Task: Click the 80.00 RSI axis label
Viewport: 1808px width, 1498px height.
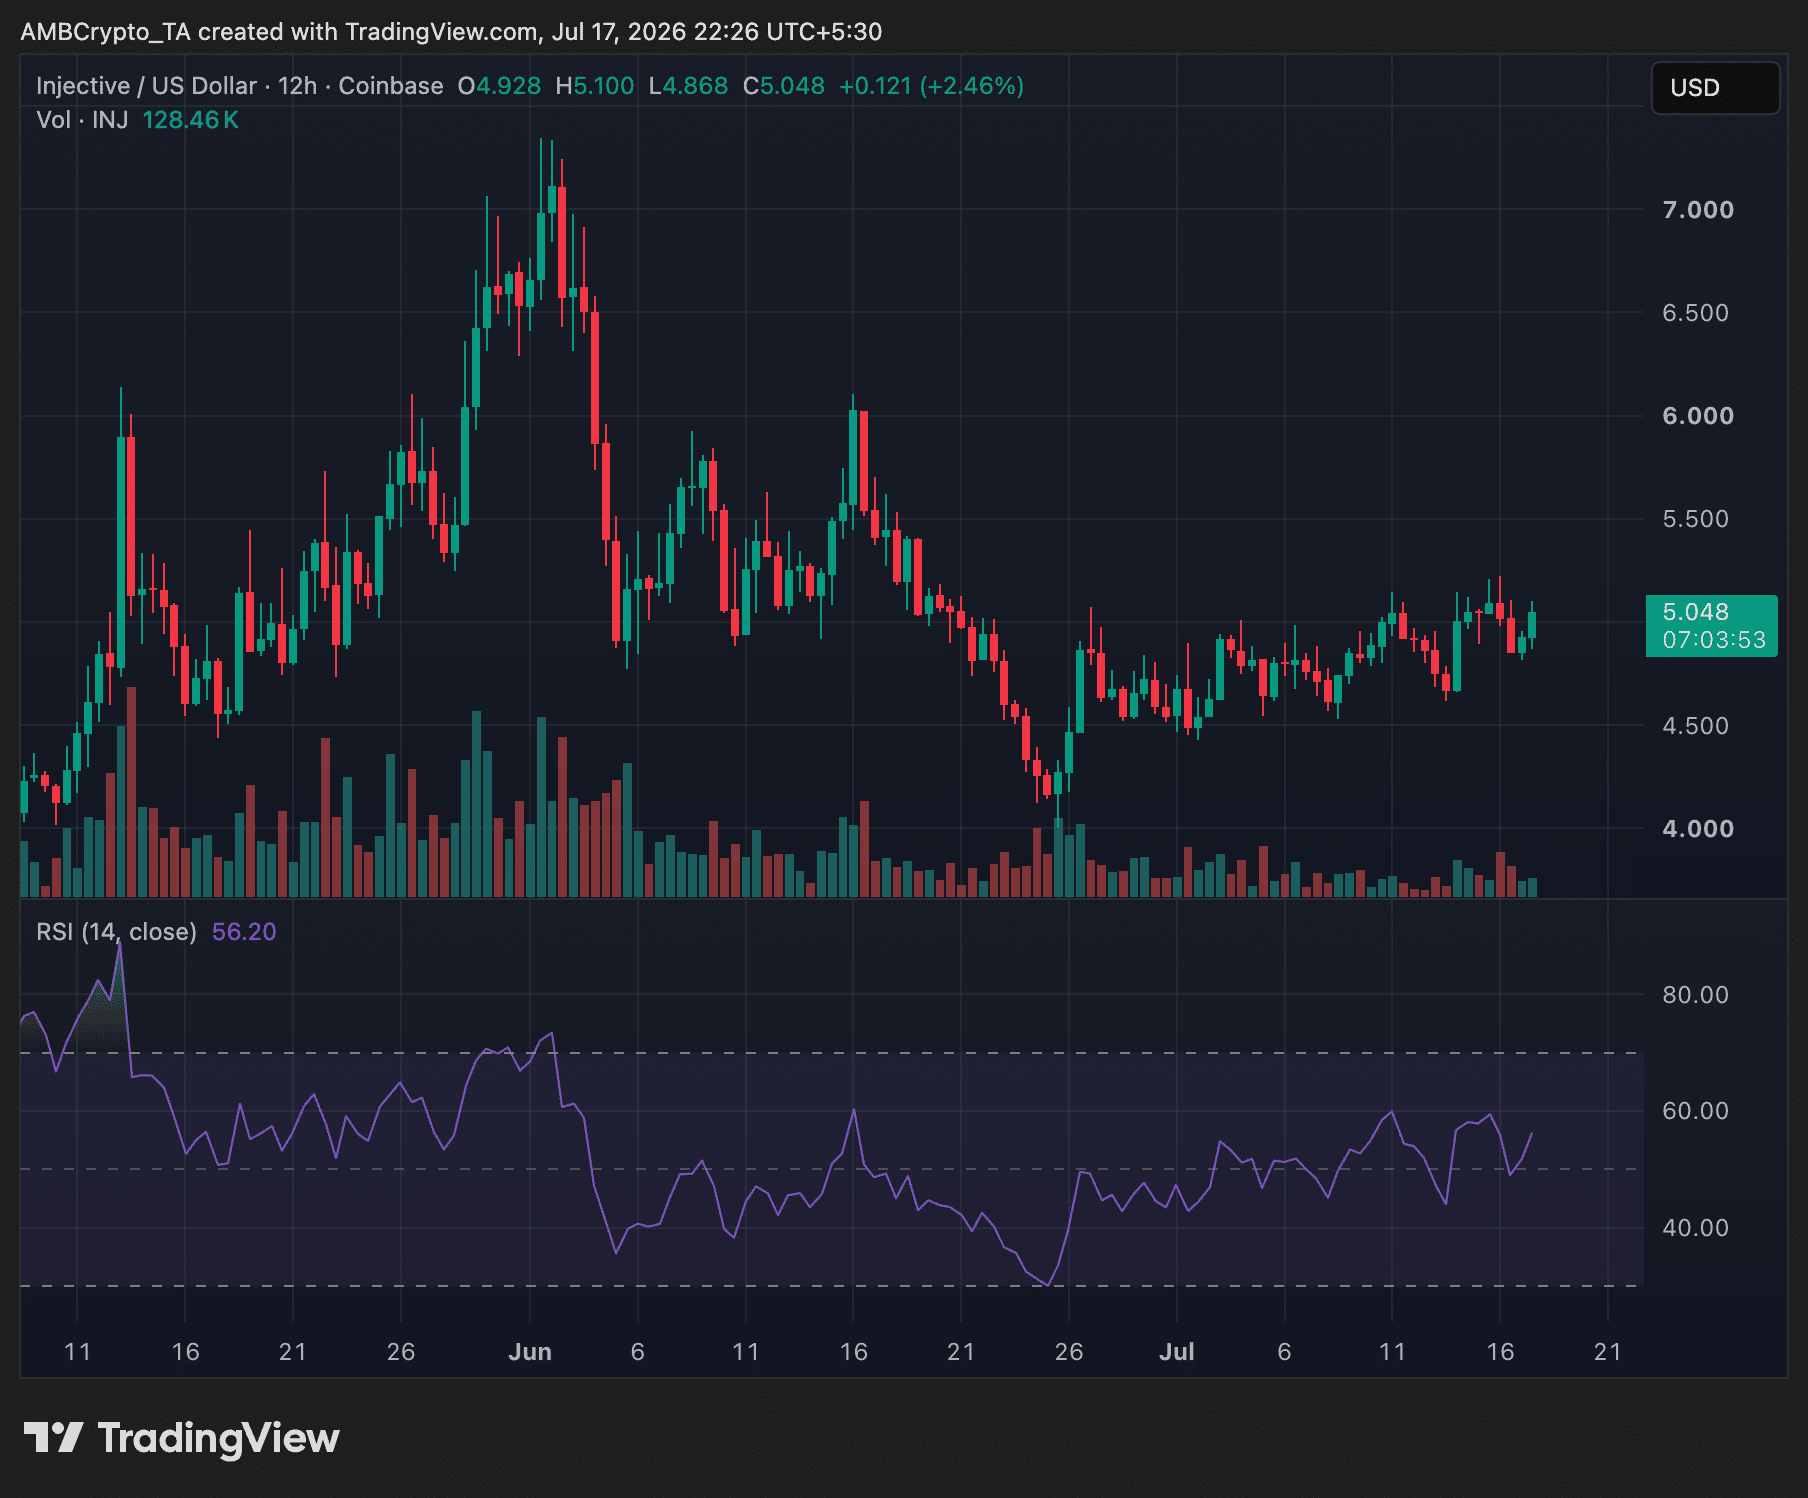Action: 1695,995
